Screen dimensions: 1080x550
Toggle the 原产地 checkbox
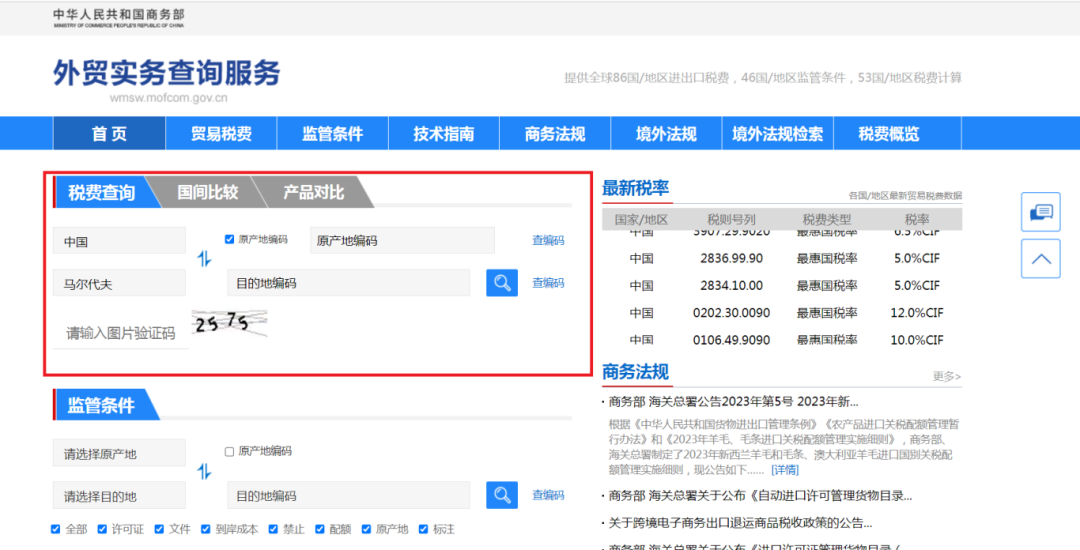365,529
